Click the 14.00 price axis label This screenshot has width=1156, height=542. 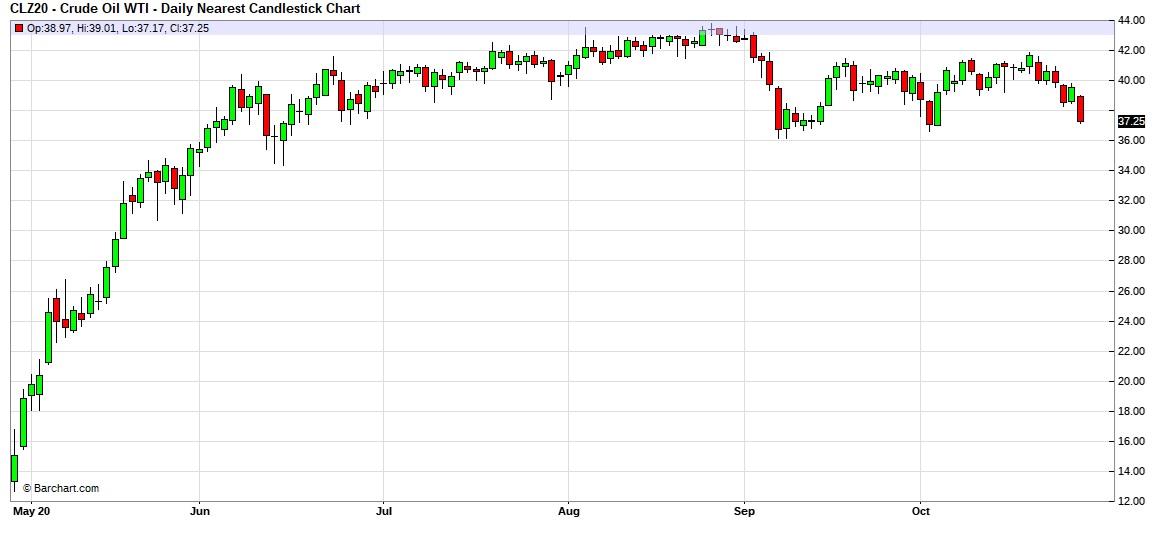[1132, 471]
